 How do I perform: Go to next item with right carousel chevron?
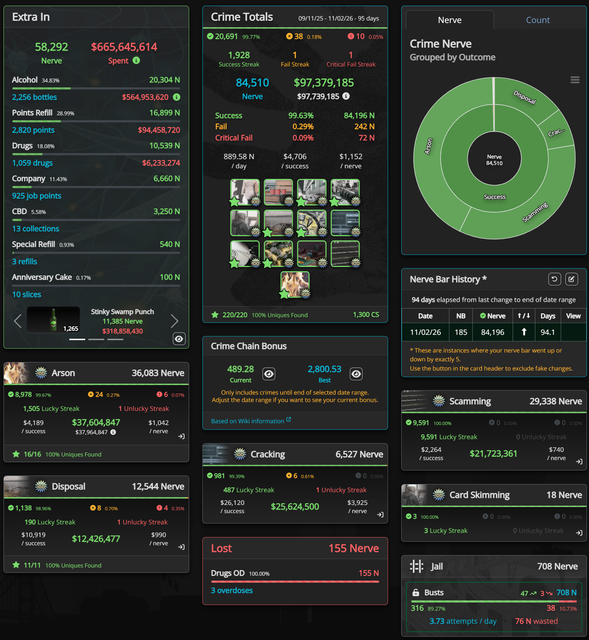click(x=174, y=321)
